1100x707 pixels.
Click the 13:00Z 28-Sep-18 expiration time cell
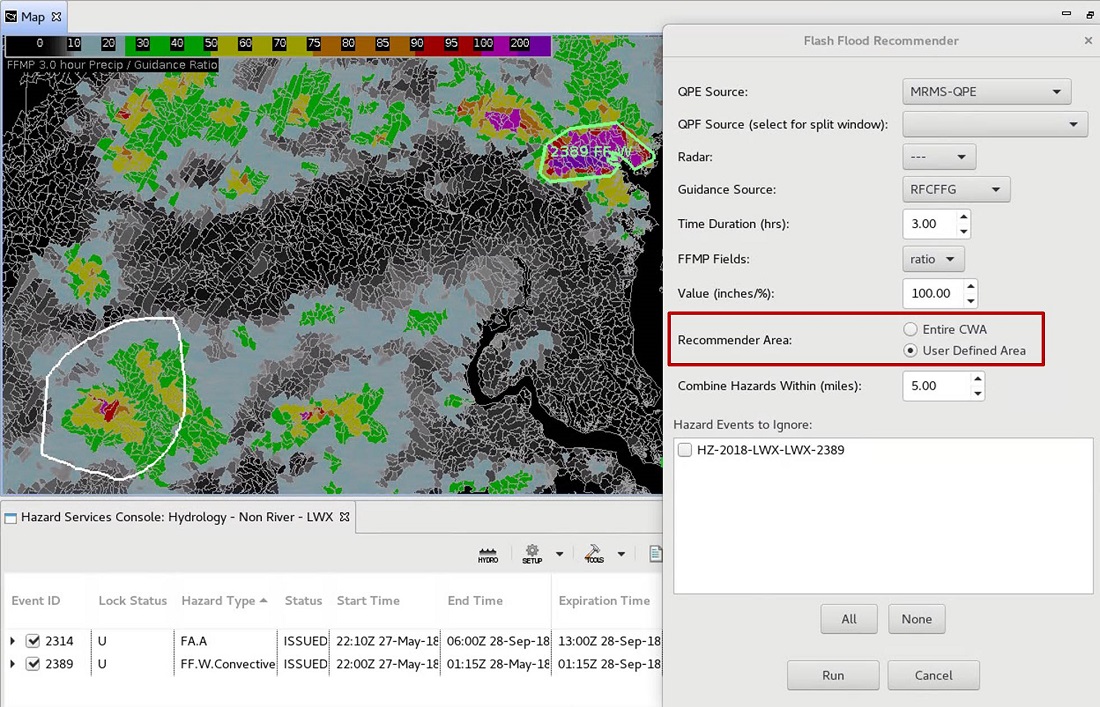click(x=609, y=641)
